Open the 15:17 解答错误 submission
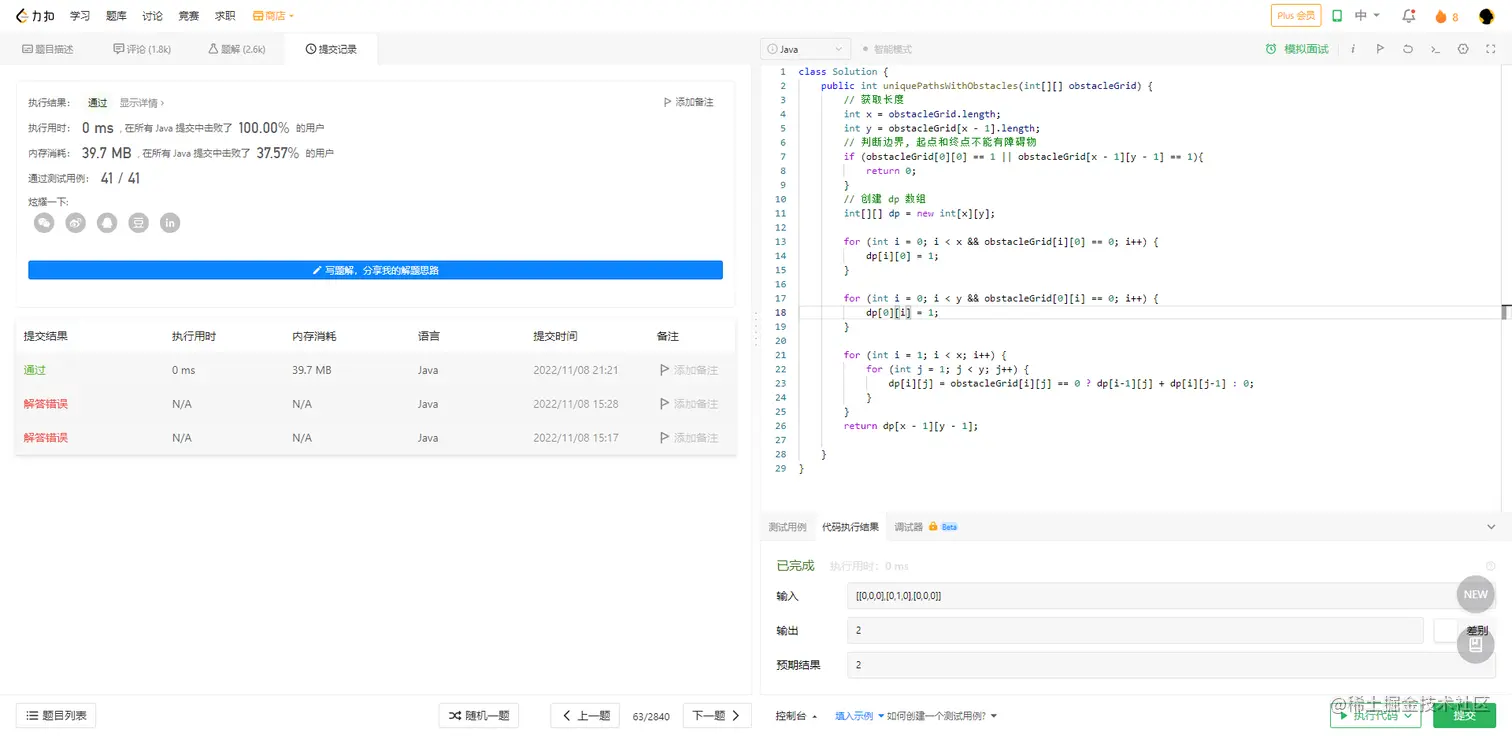 [x=46, y=438]
